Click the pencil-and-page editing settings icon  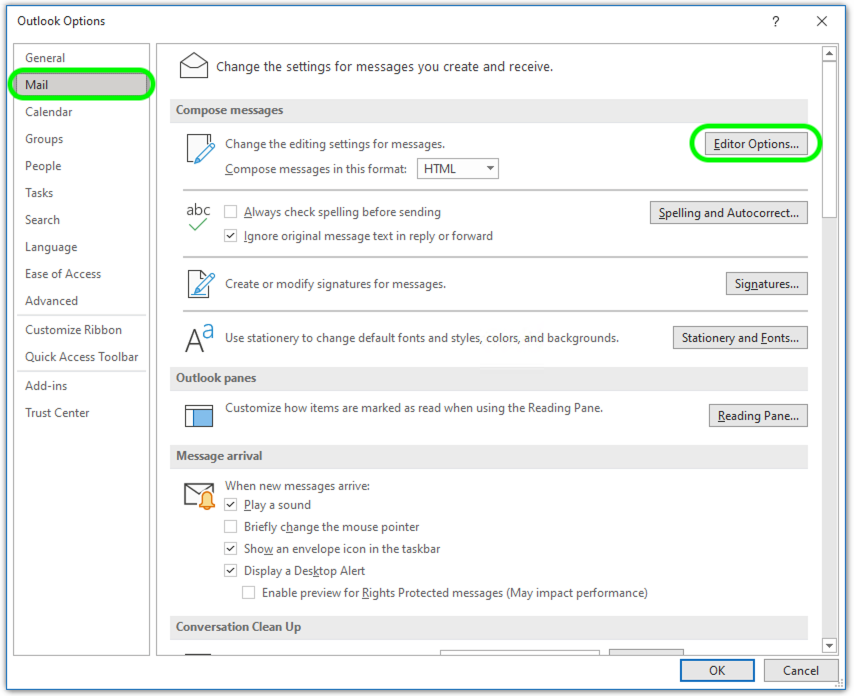(200, 149)
